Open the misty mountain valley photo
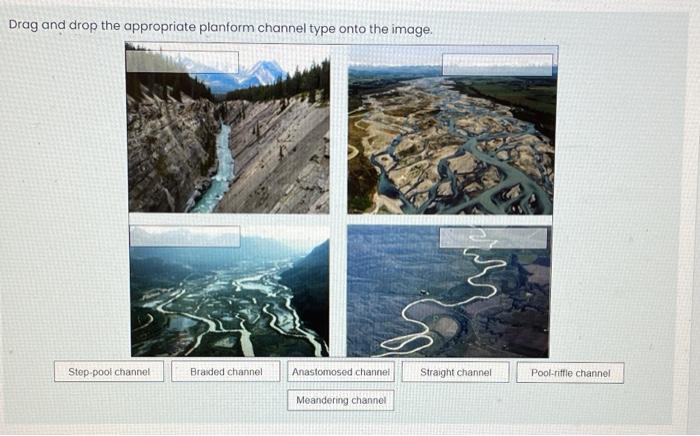700x436 pixels. [229, 291]
